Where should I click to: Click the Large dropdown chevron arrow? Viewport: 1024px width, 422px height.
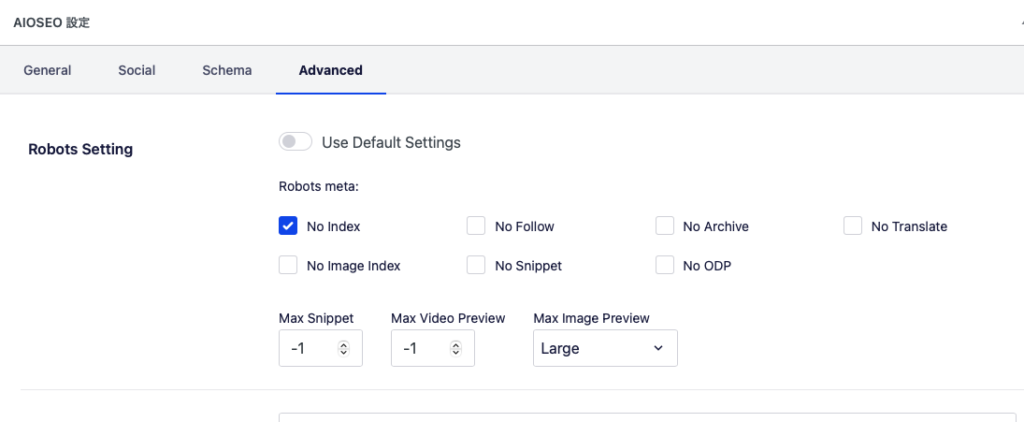(x=658, y=348)
